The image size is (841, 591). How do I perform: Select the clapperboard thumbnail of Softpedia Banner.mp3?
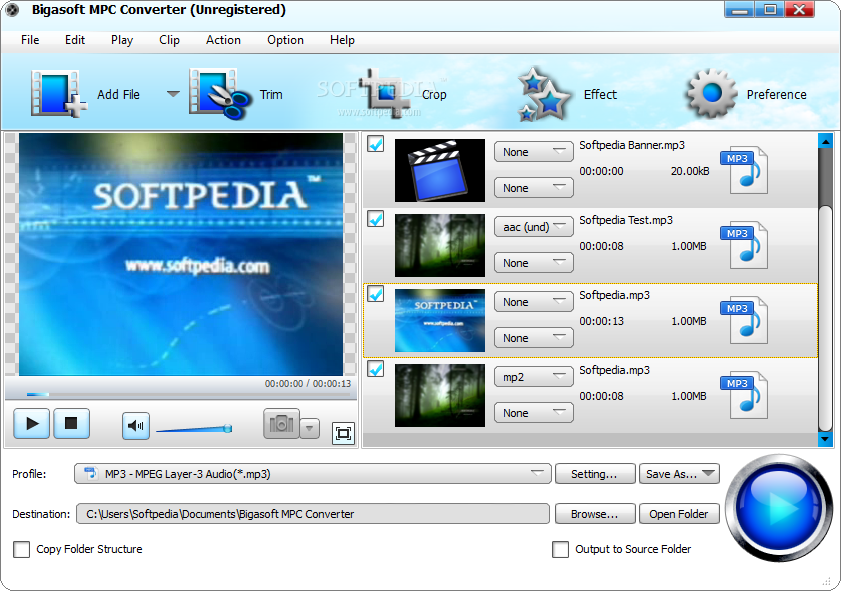(440, 171)
